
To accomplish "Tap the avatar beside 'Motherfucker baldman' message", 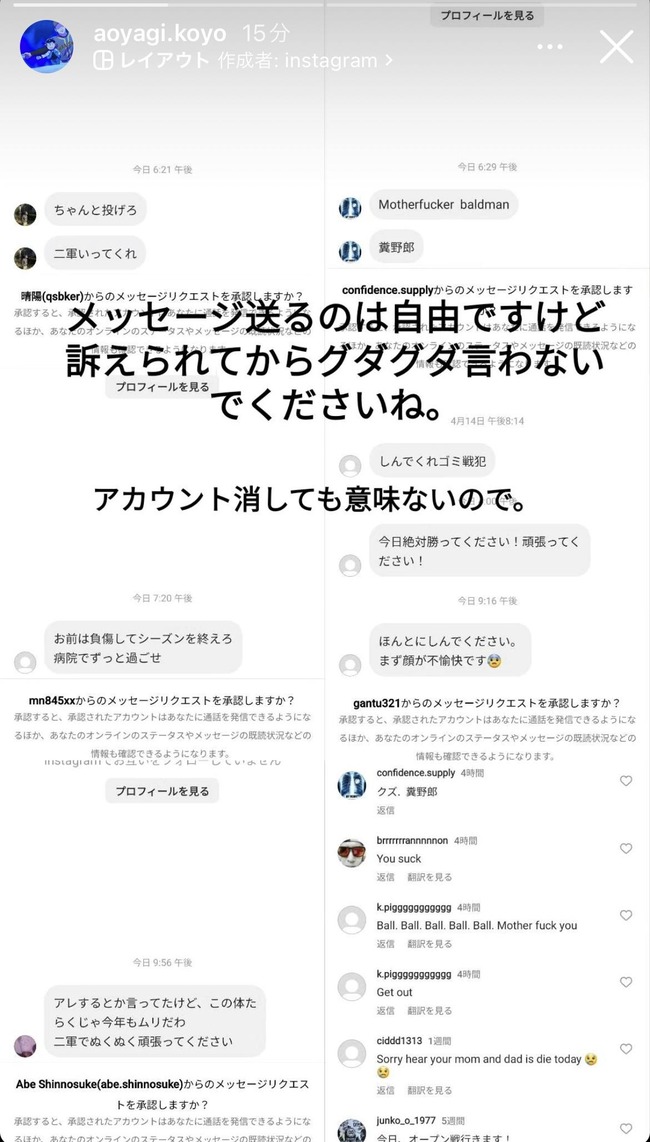I will coord(351,208).
